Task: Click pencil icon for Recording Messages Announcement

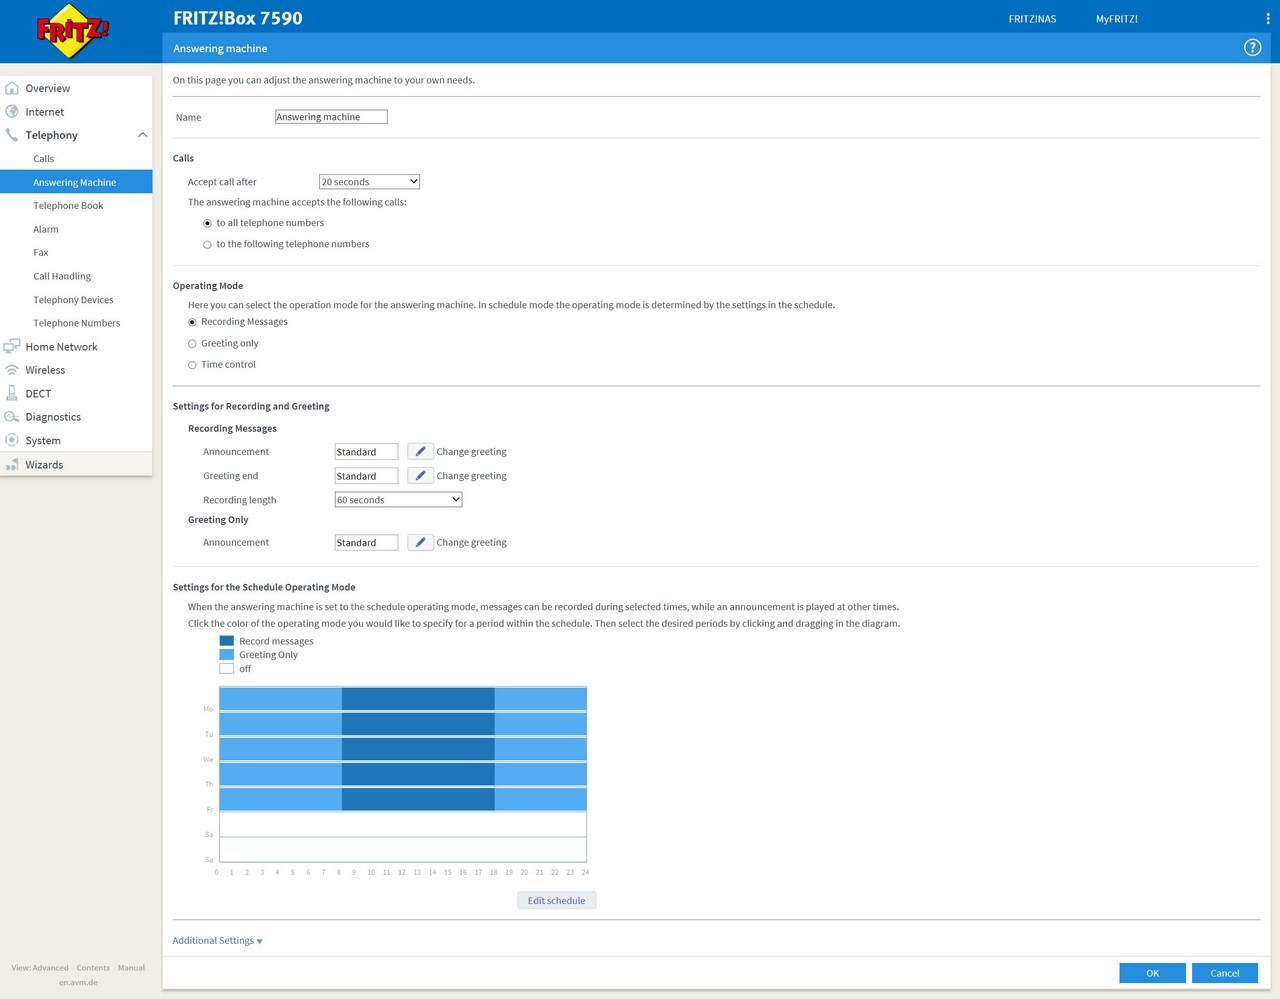Action: click(x=420, y=452)
